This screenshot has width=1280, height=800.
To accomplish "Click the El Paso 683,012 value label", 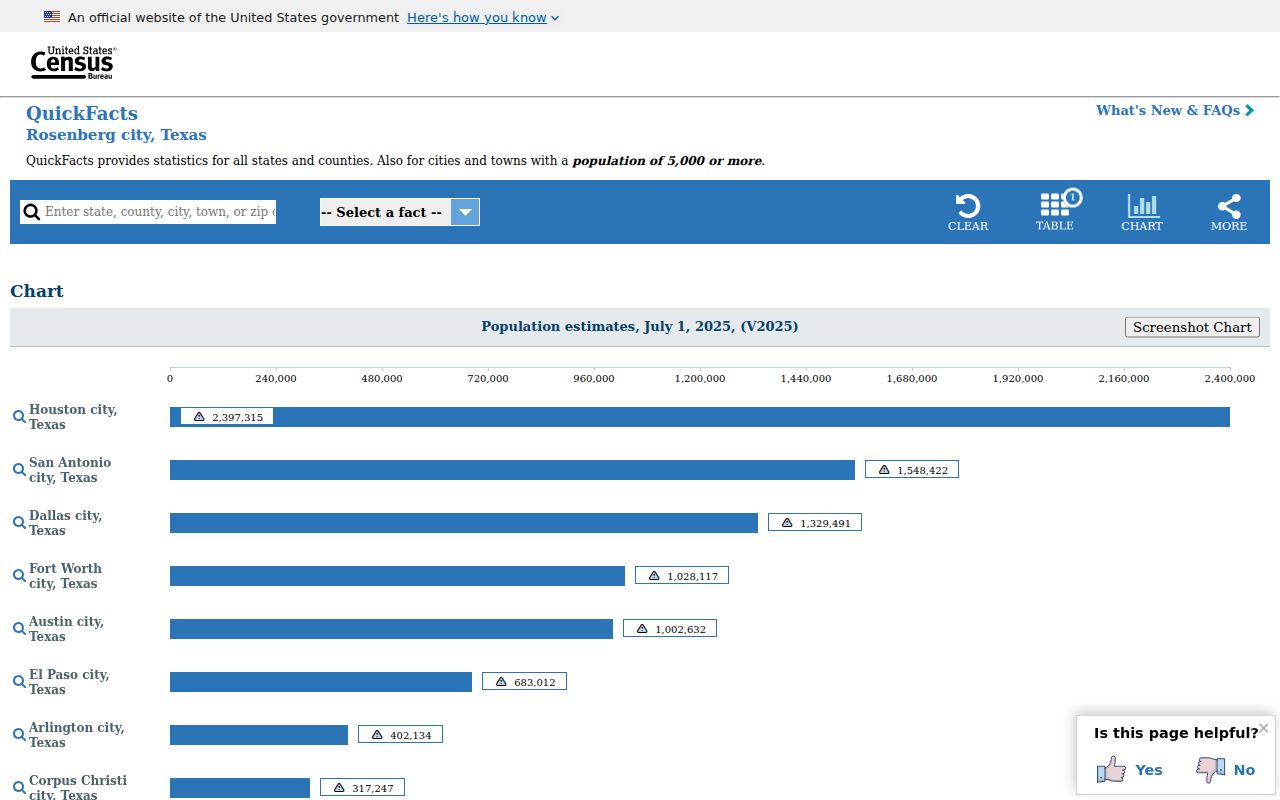I will [x=524, y=682].
